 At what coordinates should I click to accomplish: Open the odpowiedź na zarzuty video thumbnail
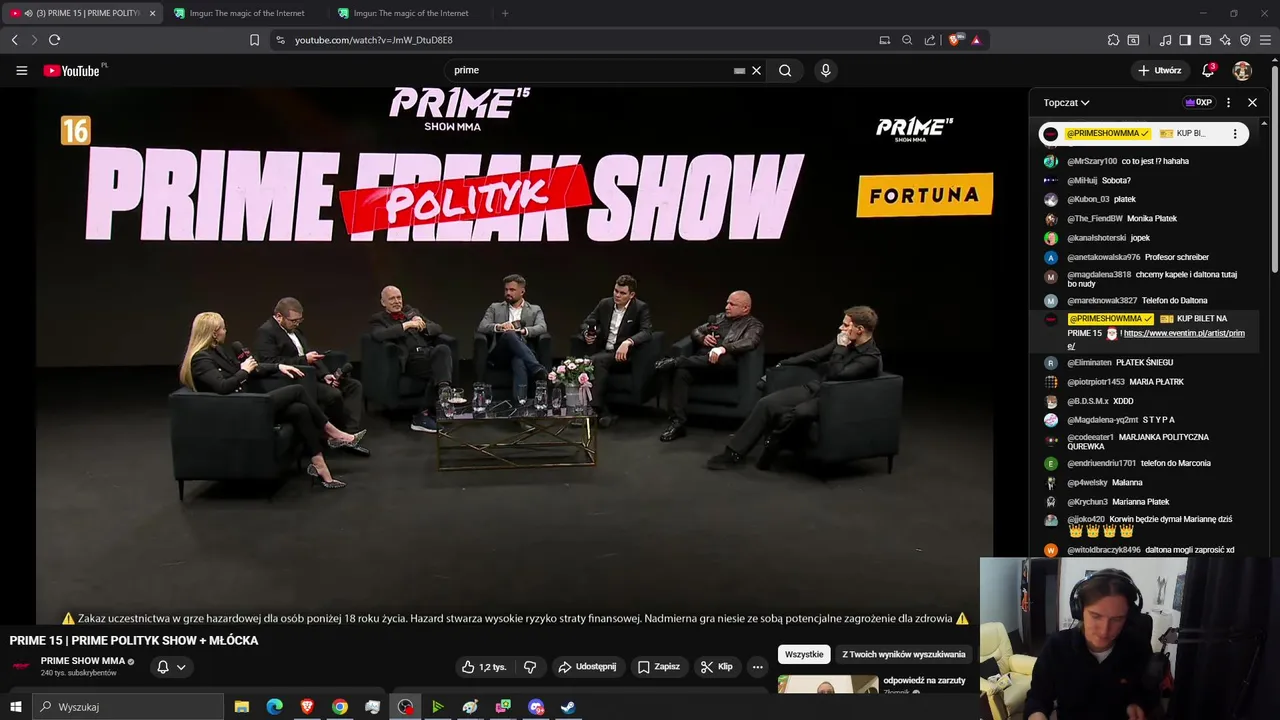coord(828,685)
